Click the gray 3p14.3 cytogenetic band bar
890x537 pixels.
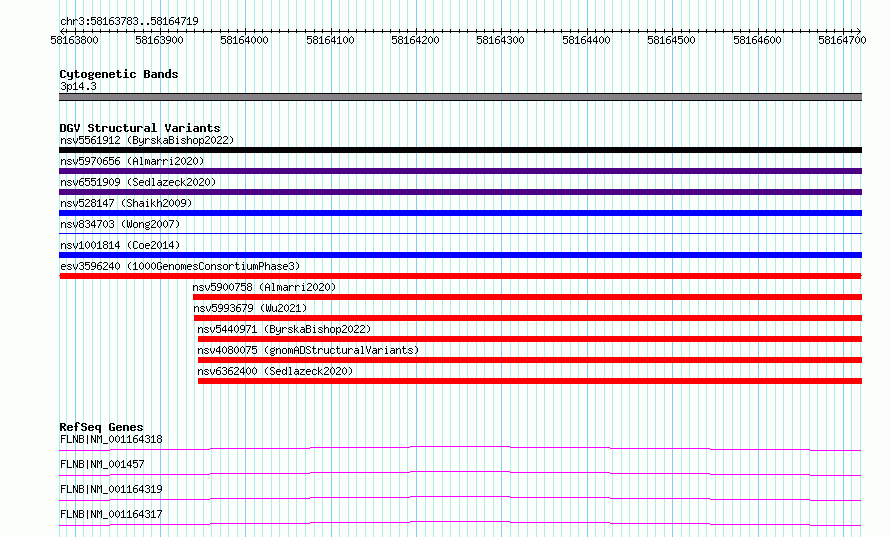(x=460, y=97)
